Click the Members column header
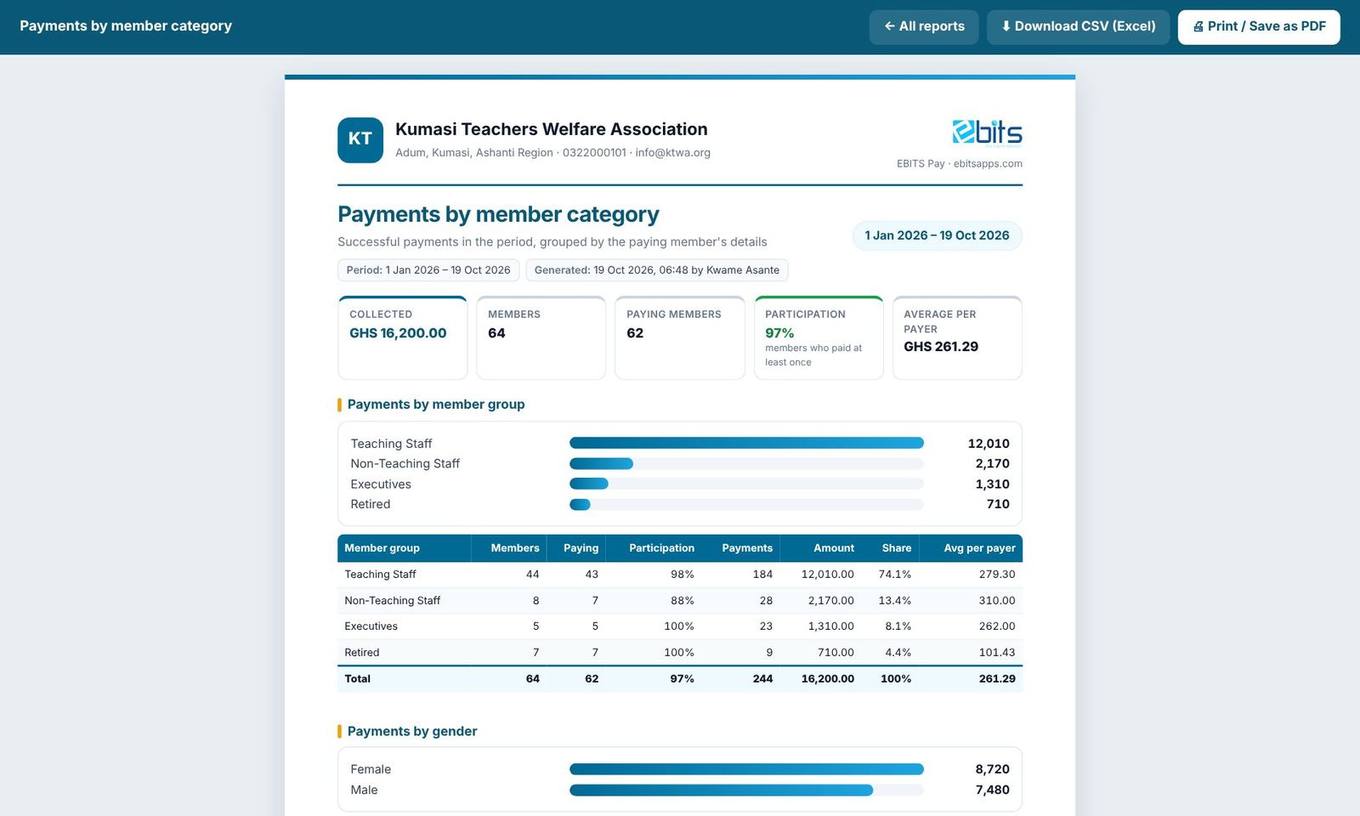 coord(509,548)
